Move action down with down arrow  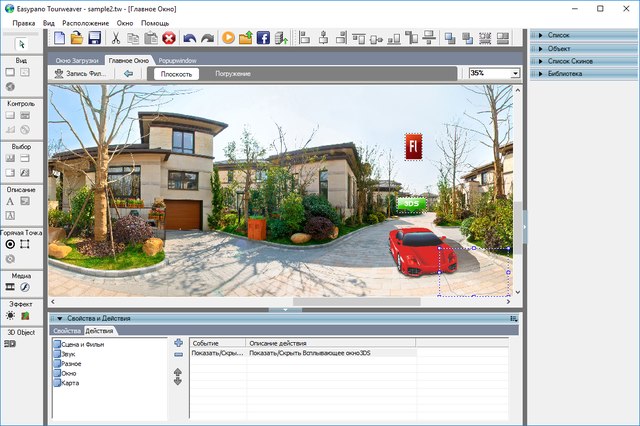click(x=178, y=382)
